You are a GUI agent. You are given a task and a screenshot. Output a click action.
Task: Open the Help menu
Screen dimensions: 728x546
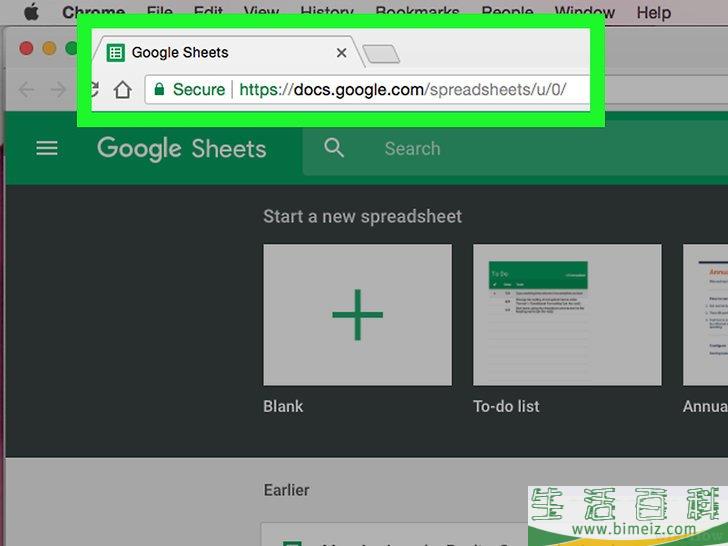pyautogui.click(x=654, y=12)
